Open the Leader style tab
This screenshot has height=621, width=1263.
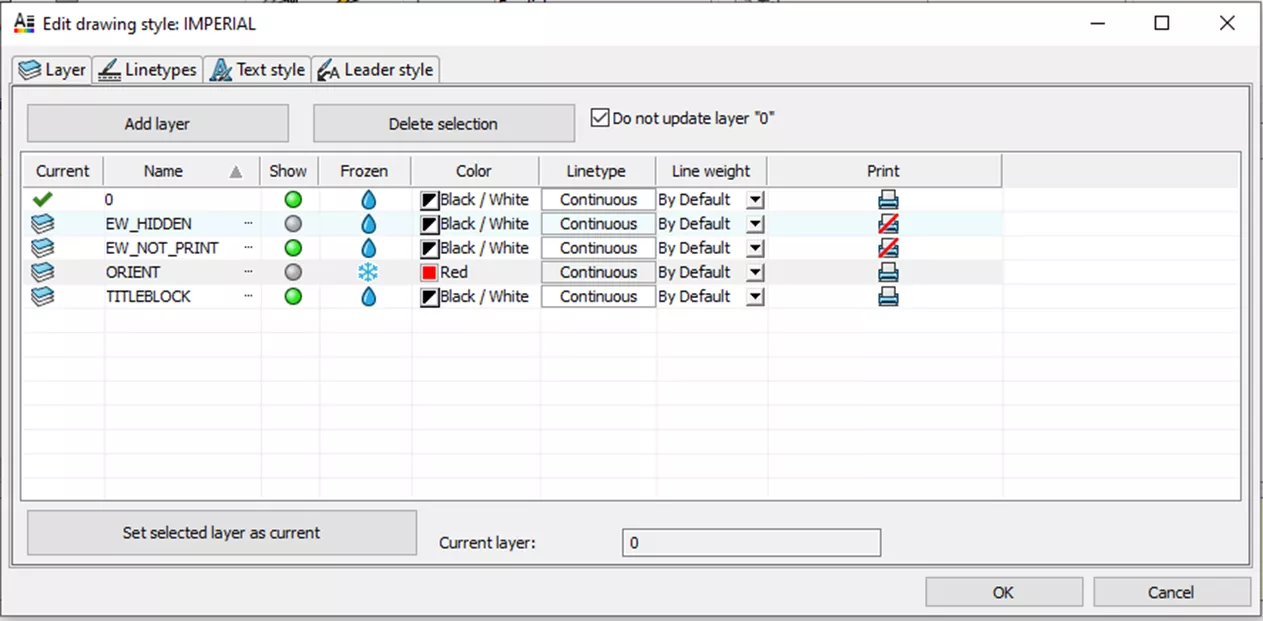(376, 70)
